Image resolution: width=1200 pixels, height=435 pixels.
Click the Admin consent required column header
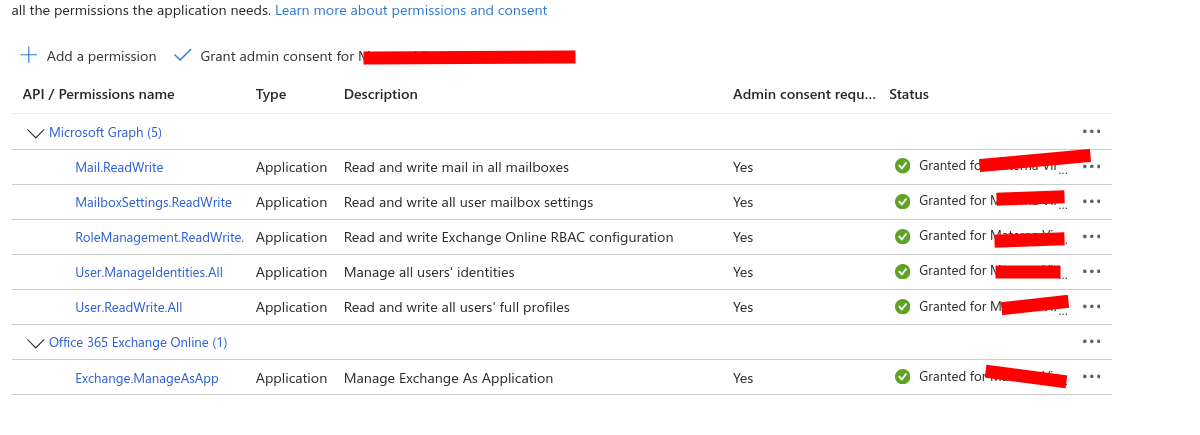pos(804,94)
